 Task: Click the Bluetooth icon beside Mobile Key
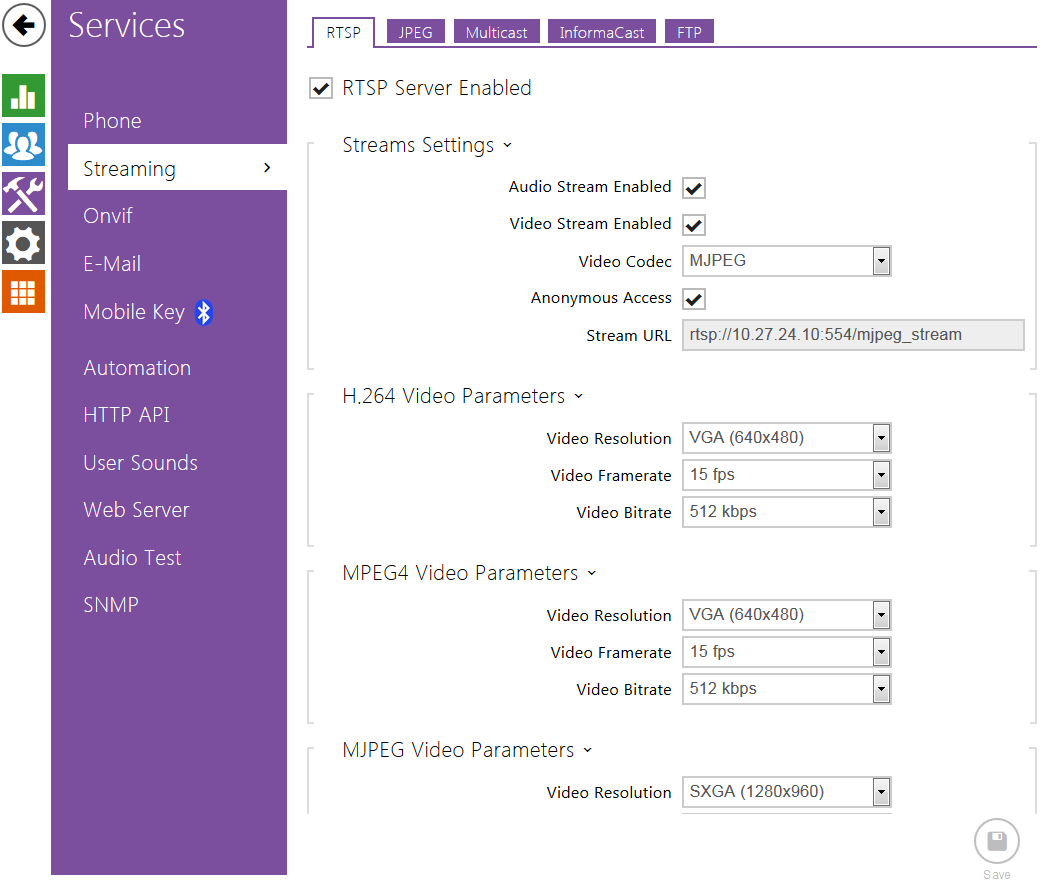coord(204,313)
